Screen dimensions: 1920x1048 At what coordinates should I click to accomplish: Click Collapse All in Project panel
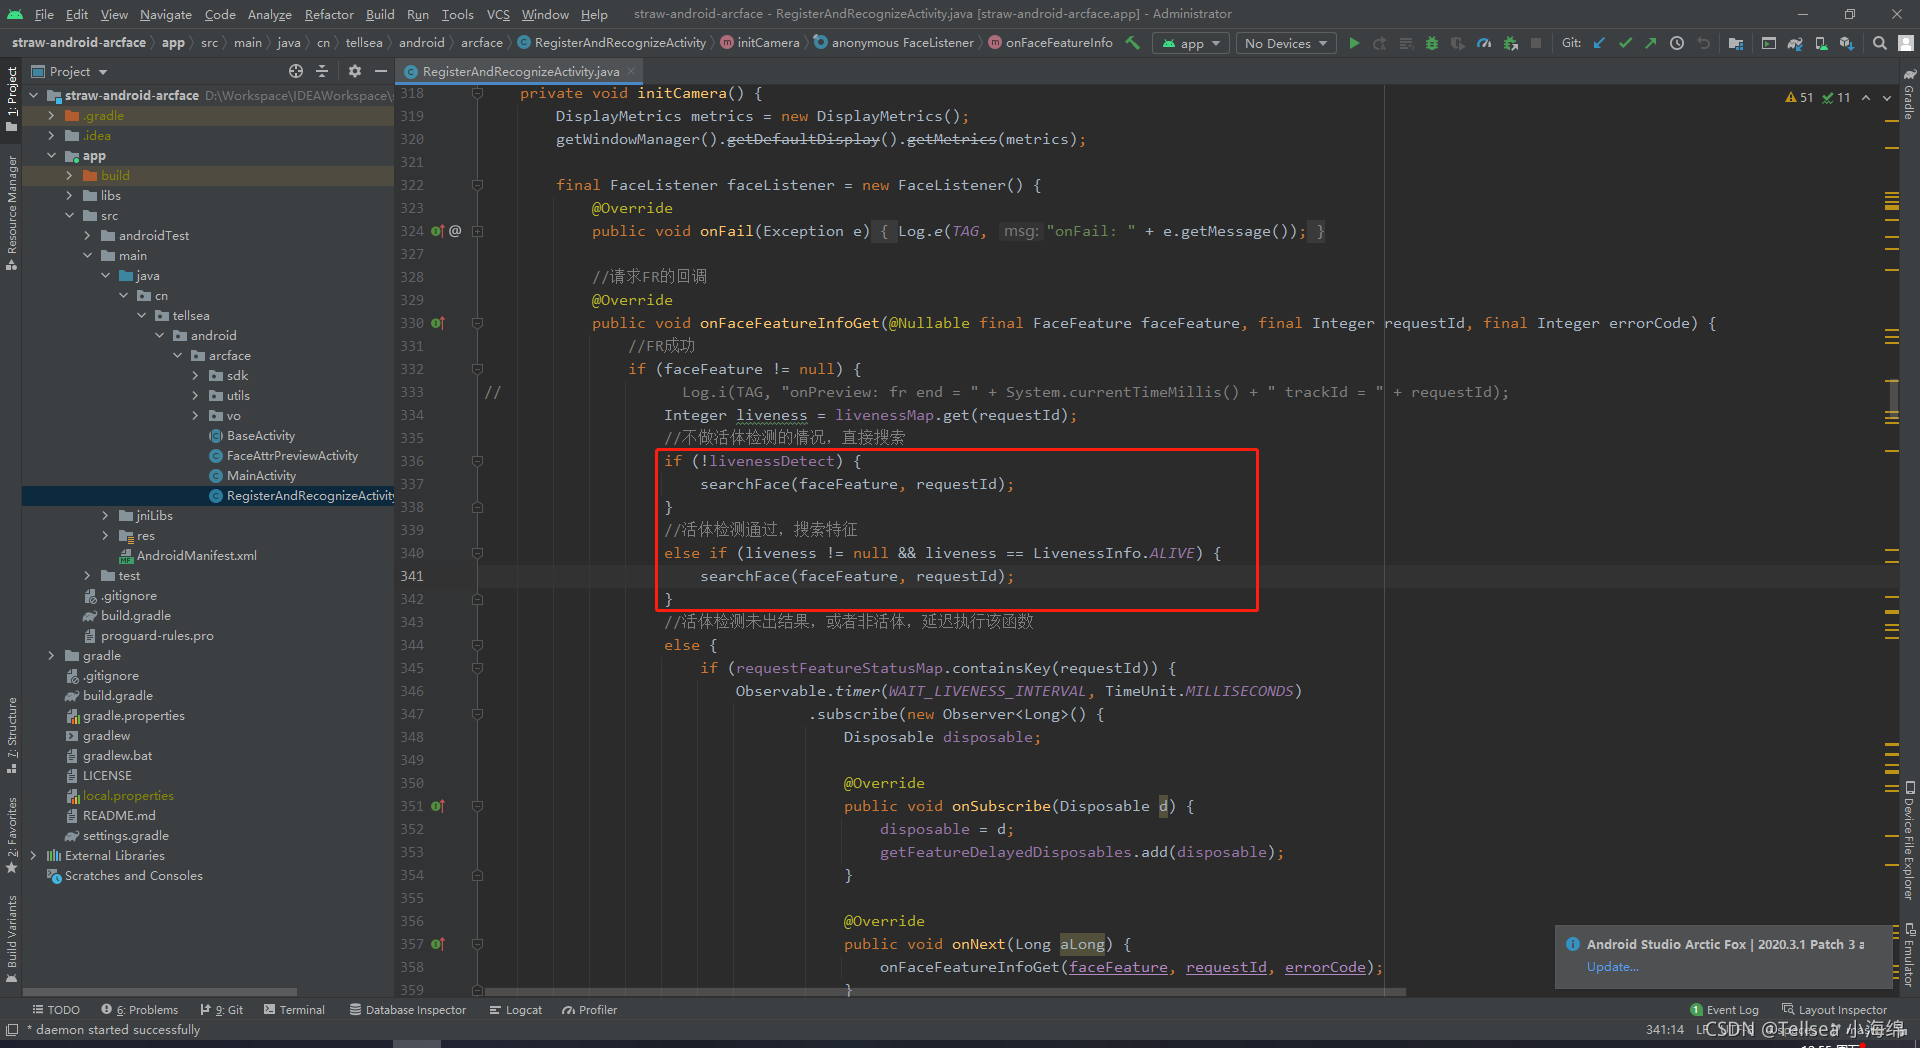click(x=322, y=71)
